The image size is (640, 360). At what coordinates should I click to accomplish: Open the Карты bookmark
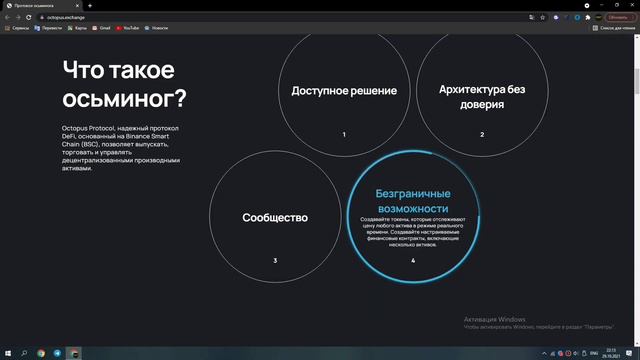pyautogui.click(x=77, y=28)
